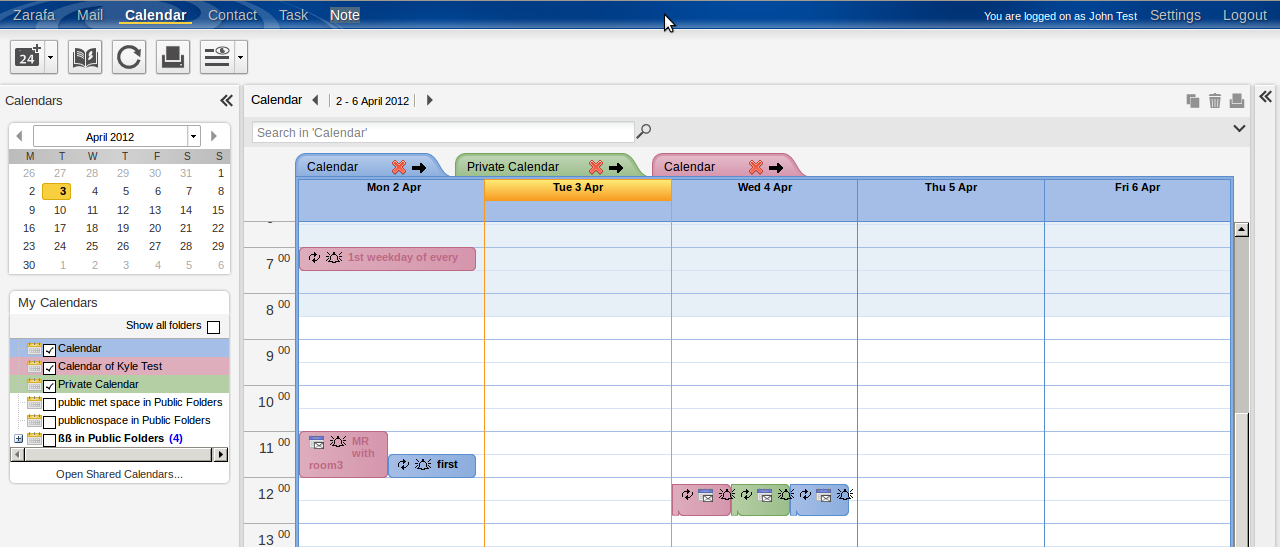Open the 'MR with room3' appointment
Viewport: 1280px width, 547px height.
[x=343, y=454]
